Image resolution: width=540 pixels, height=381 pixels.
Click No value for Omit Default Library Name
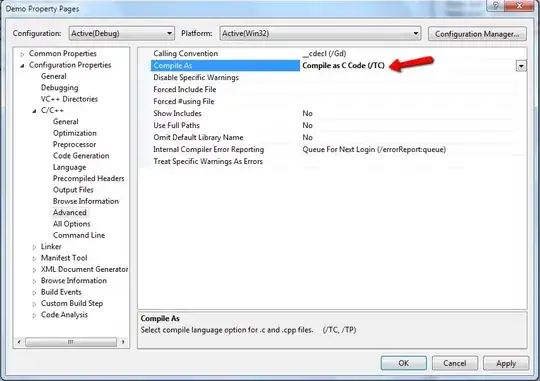pos(308,137)
